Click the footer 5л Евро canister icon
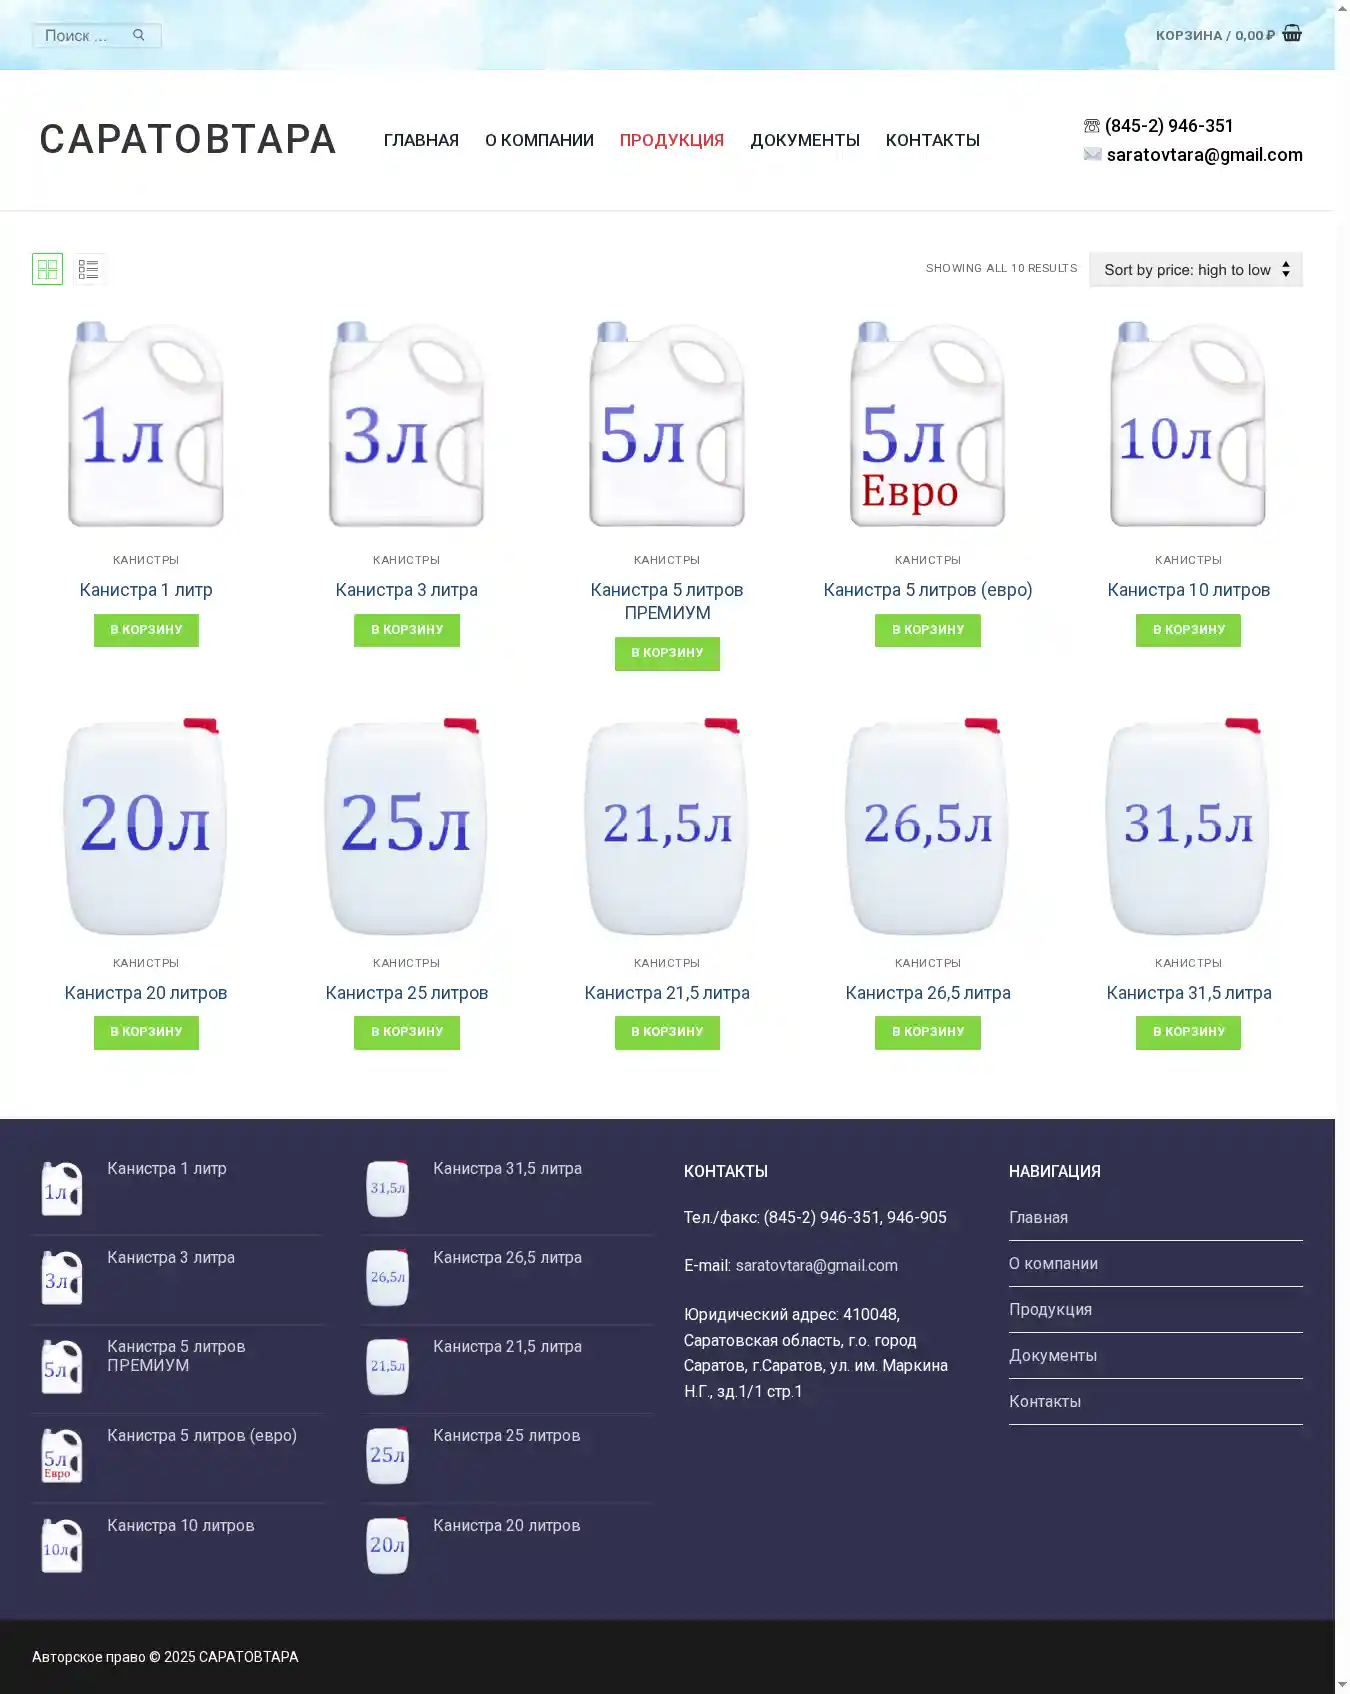Image resolution: width=1350 pixels, height=1694 pixels. (62, 1456)
